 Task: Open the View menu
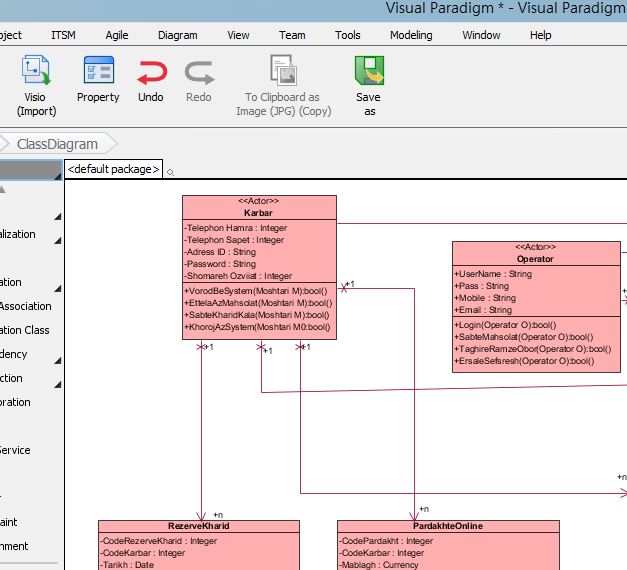(x=238, y=35)
